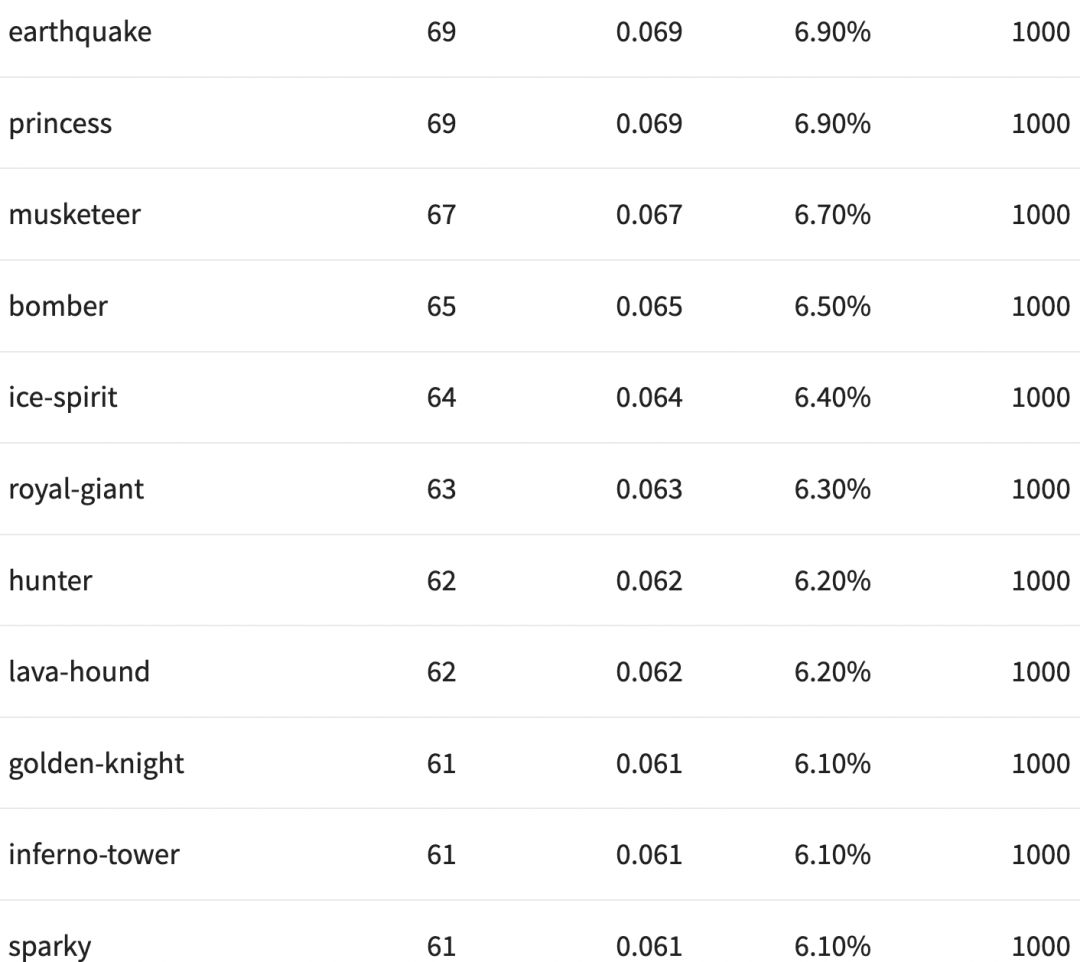
Task: Select the 0.067 value for musketeer
Action: [649, 215]
